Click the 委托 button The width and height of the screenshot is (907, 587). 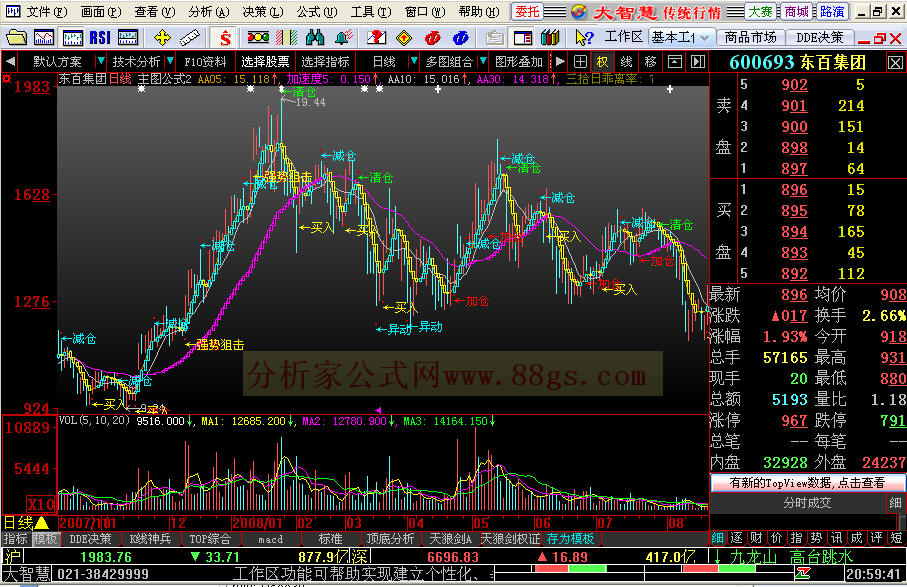(x=527, y=12)
